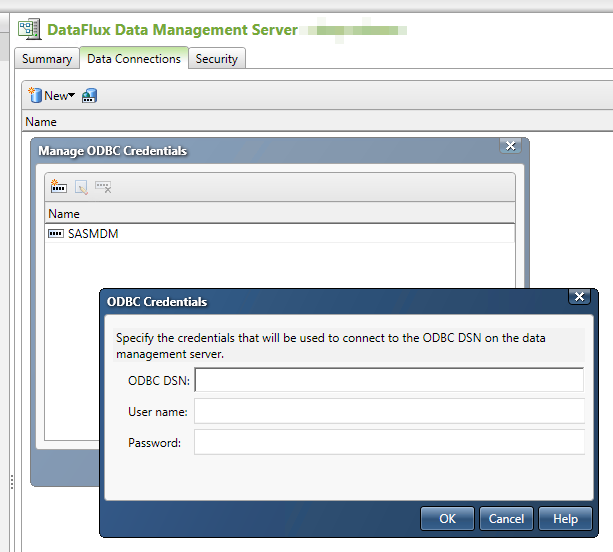Switch to the Security tab
Screen dimensions: 613x552
pyautogui.click(x=217, y=59)
